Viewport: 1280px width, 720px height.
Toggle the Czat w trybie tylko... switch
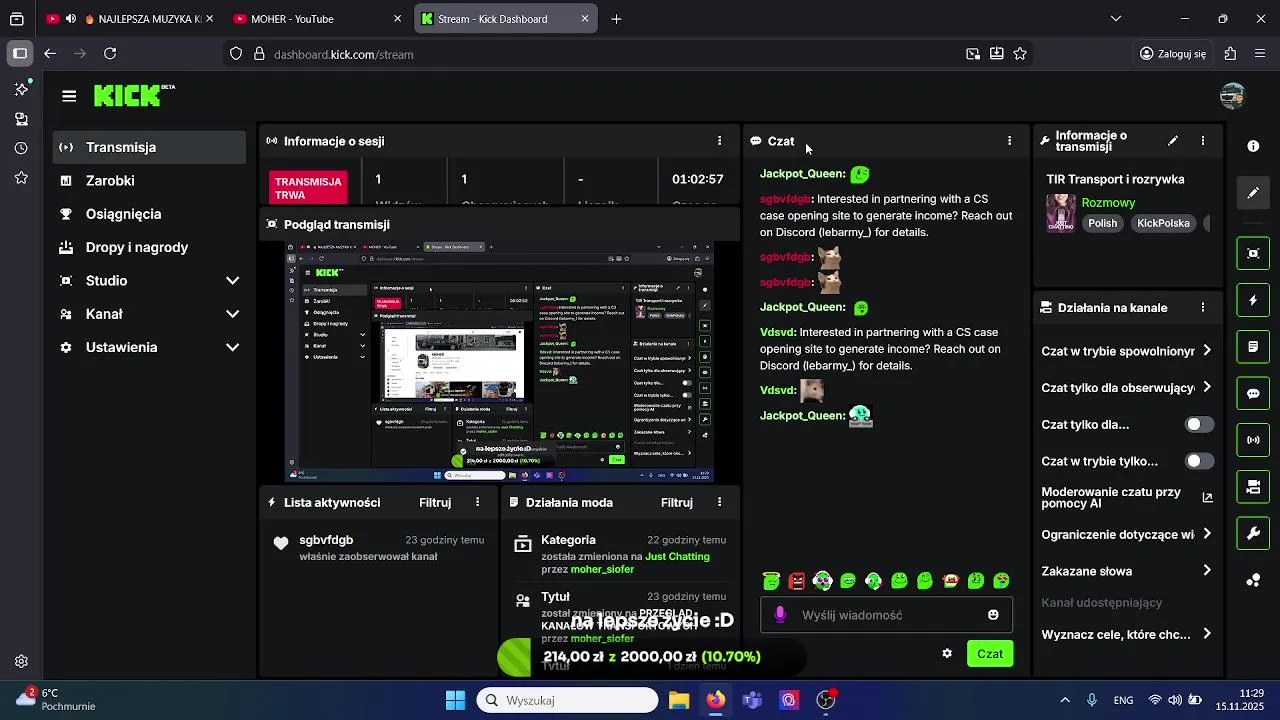1199,461
